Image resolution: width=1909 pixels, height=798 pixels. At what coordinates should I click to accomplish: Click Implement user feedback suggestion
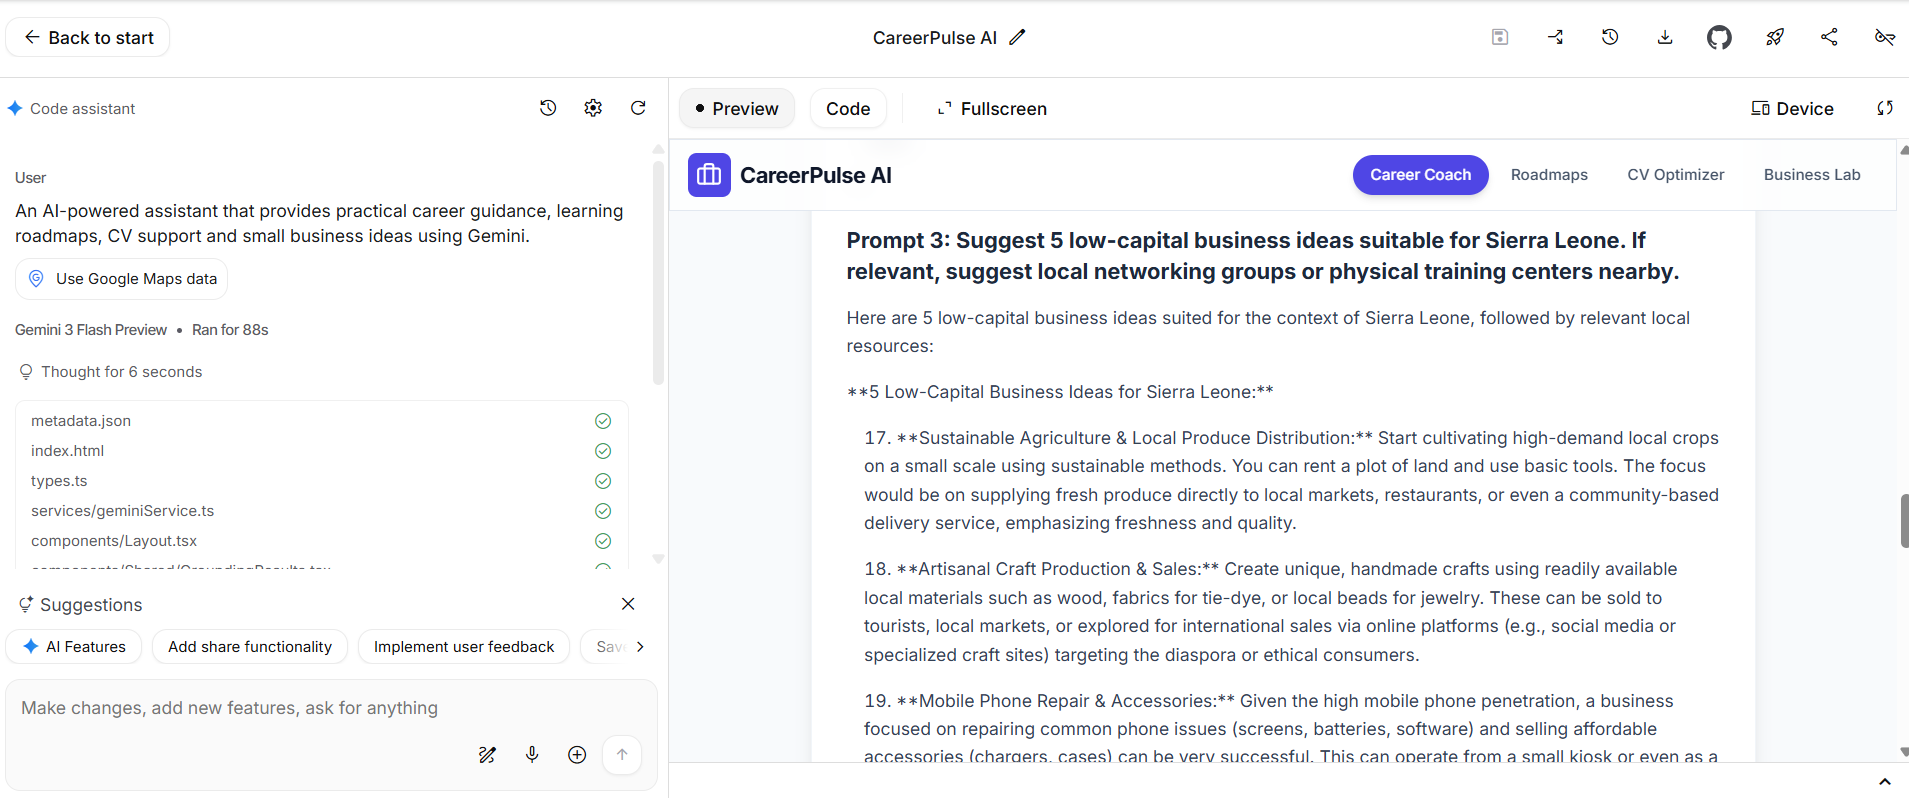point(464,647)
